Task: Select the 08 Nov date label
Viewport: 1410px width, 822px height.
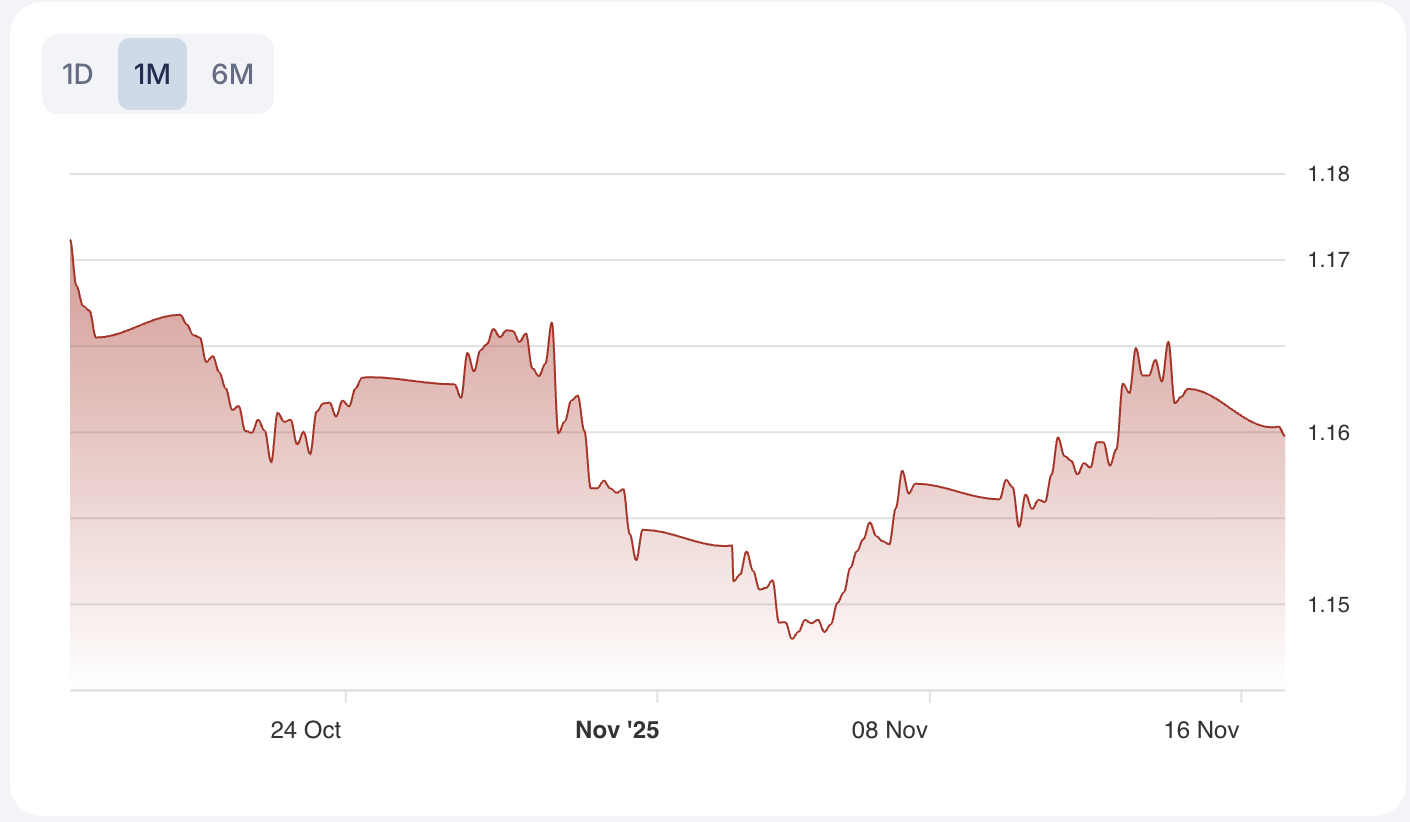Action: tap(890, 730)
